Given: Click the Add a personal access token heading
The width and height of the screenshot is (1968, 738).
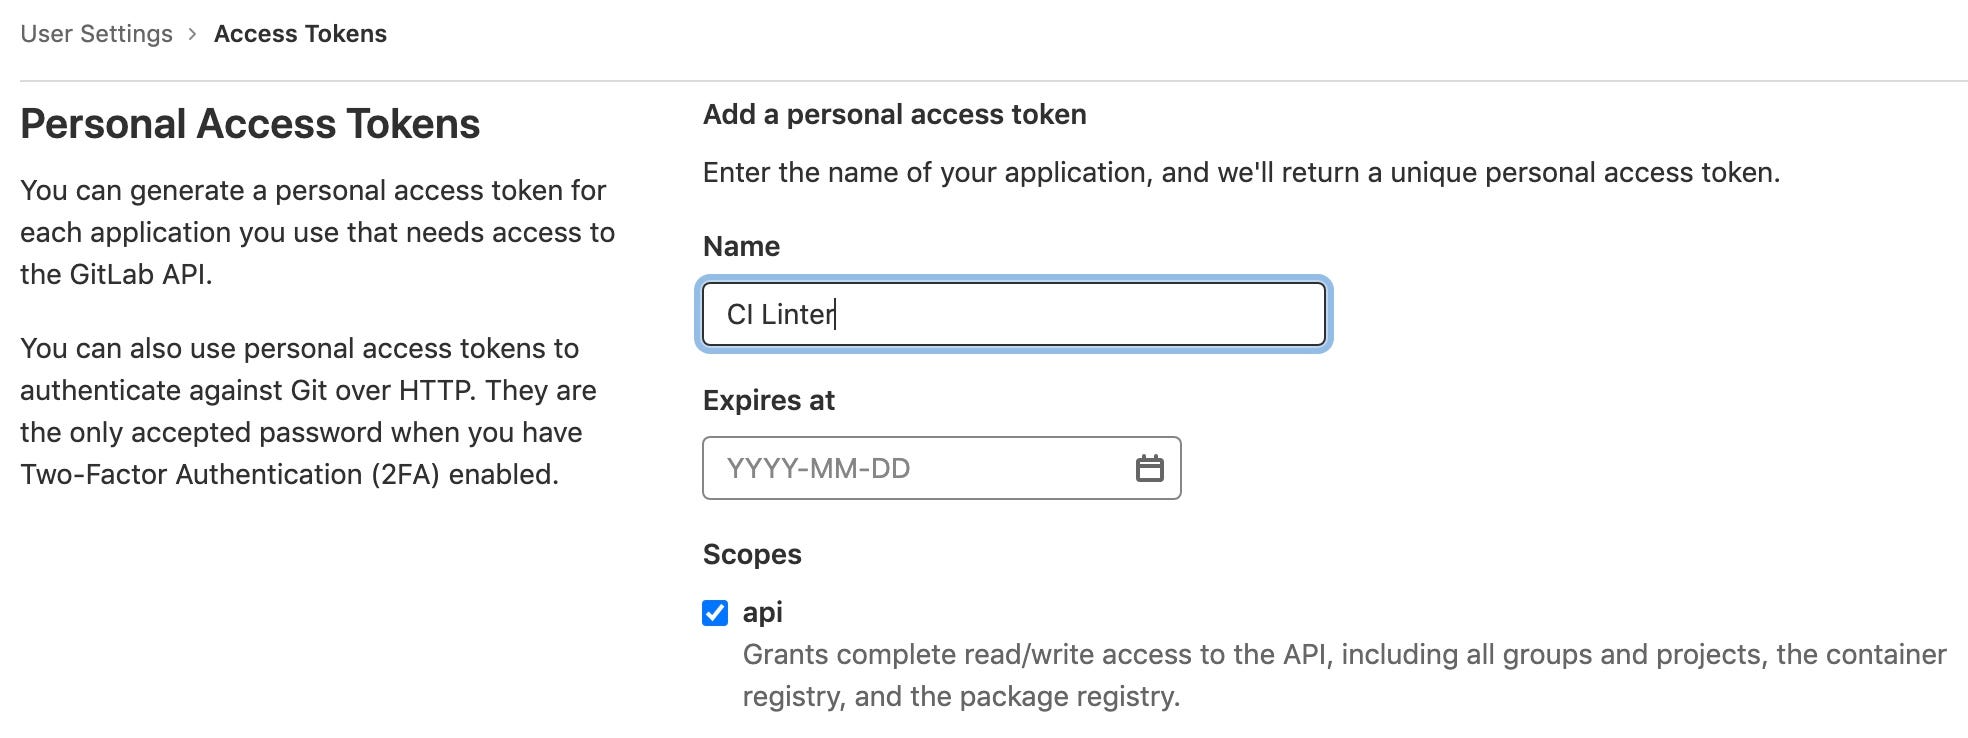Looking at the screenshot, I should pos(894,114).
